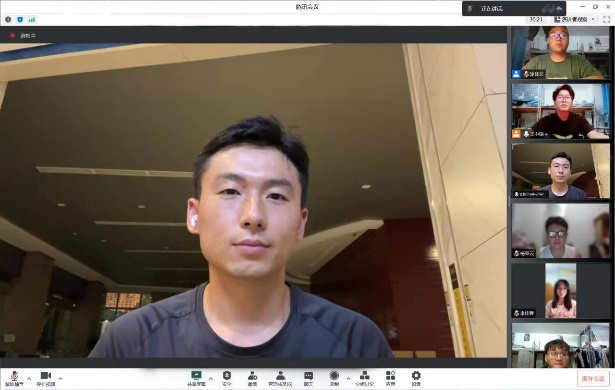Image resolution: width=615 pixels, height=390 pixels.
Task: Enter full screen with the corner-brackets icon
Action: (x=606, y=19)
